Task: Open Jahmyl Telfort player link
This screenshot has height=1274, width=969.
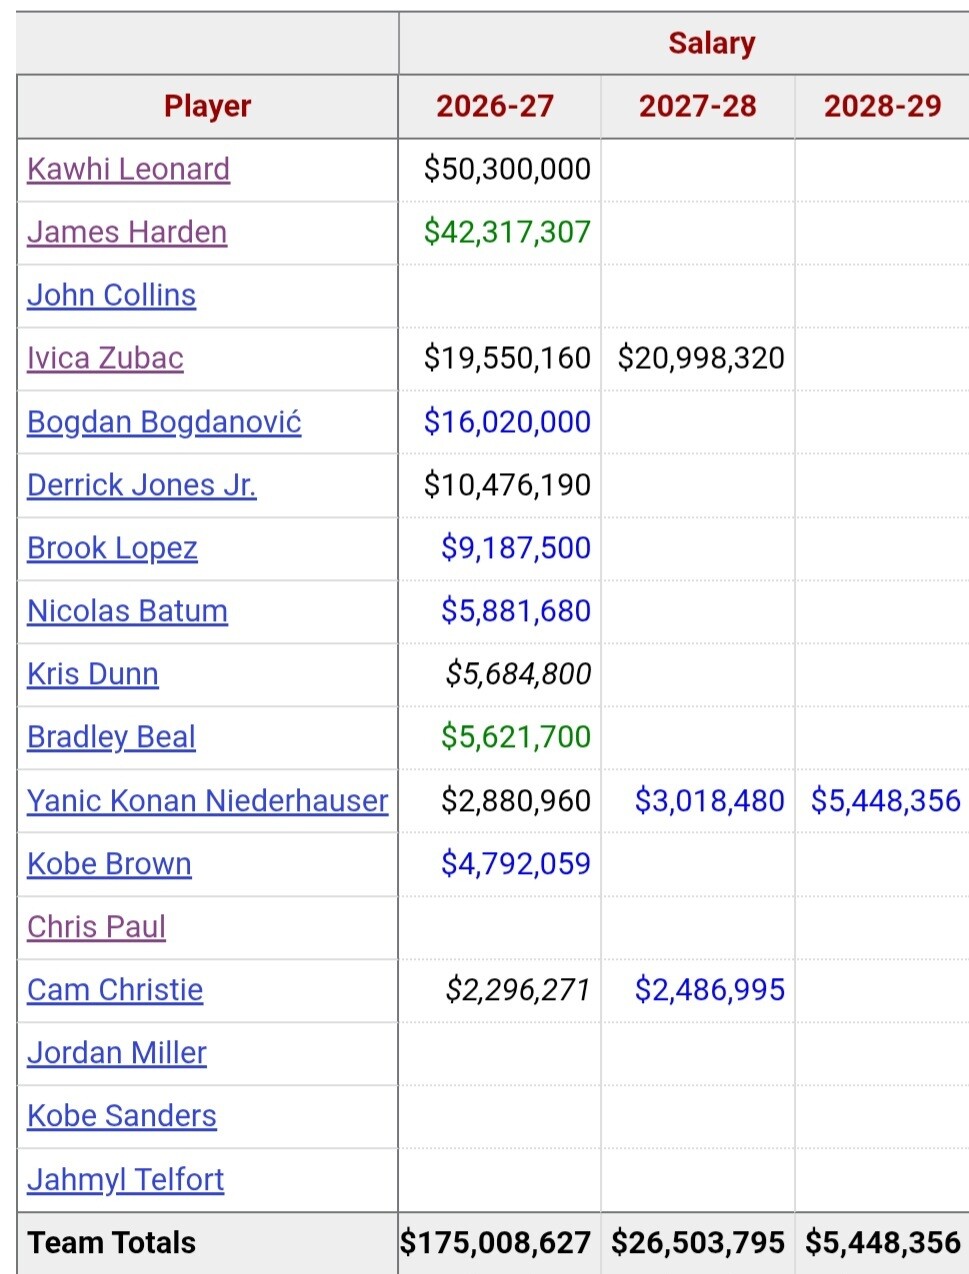Action: (x=125, y=1180)
